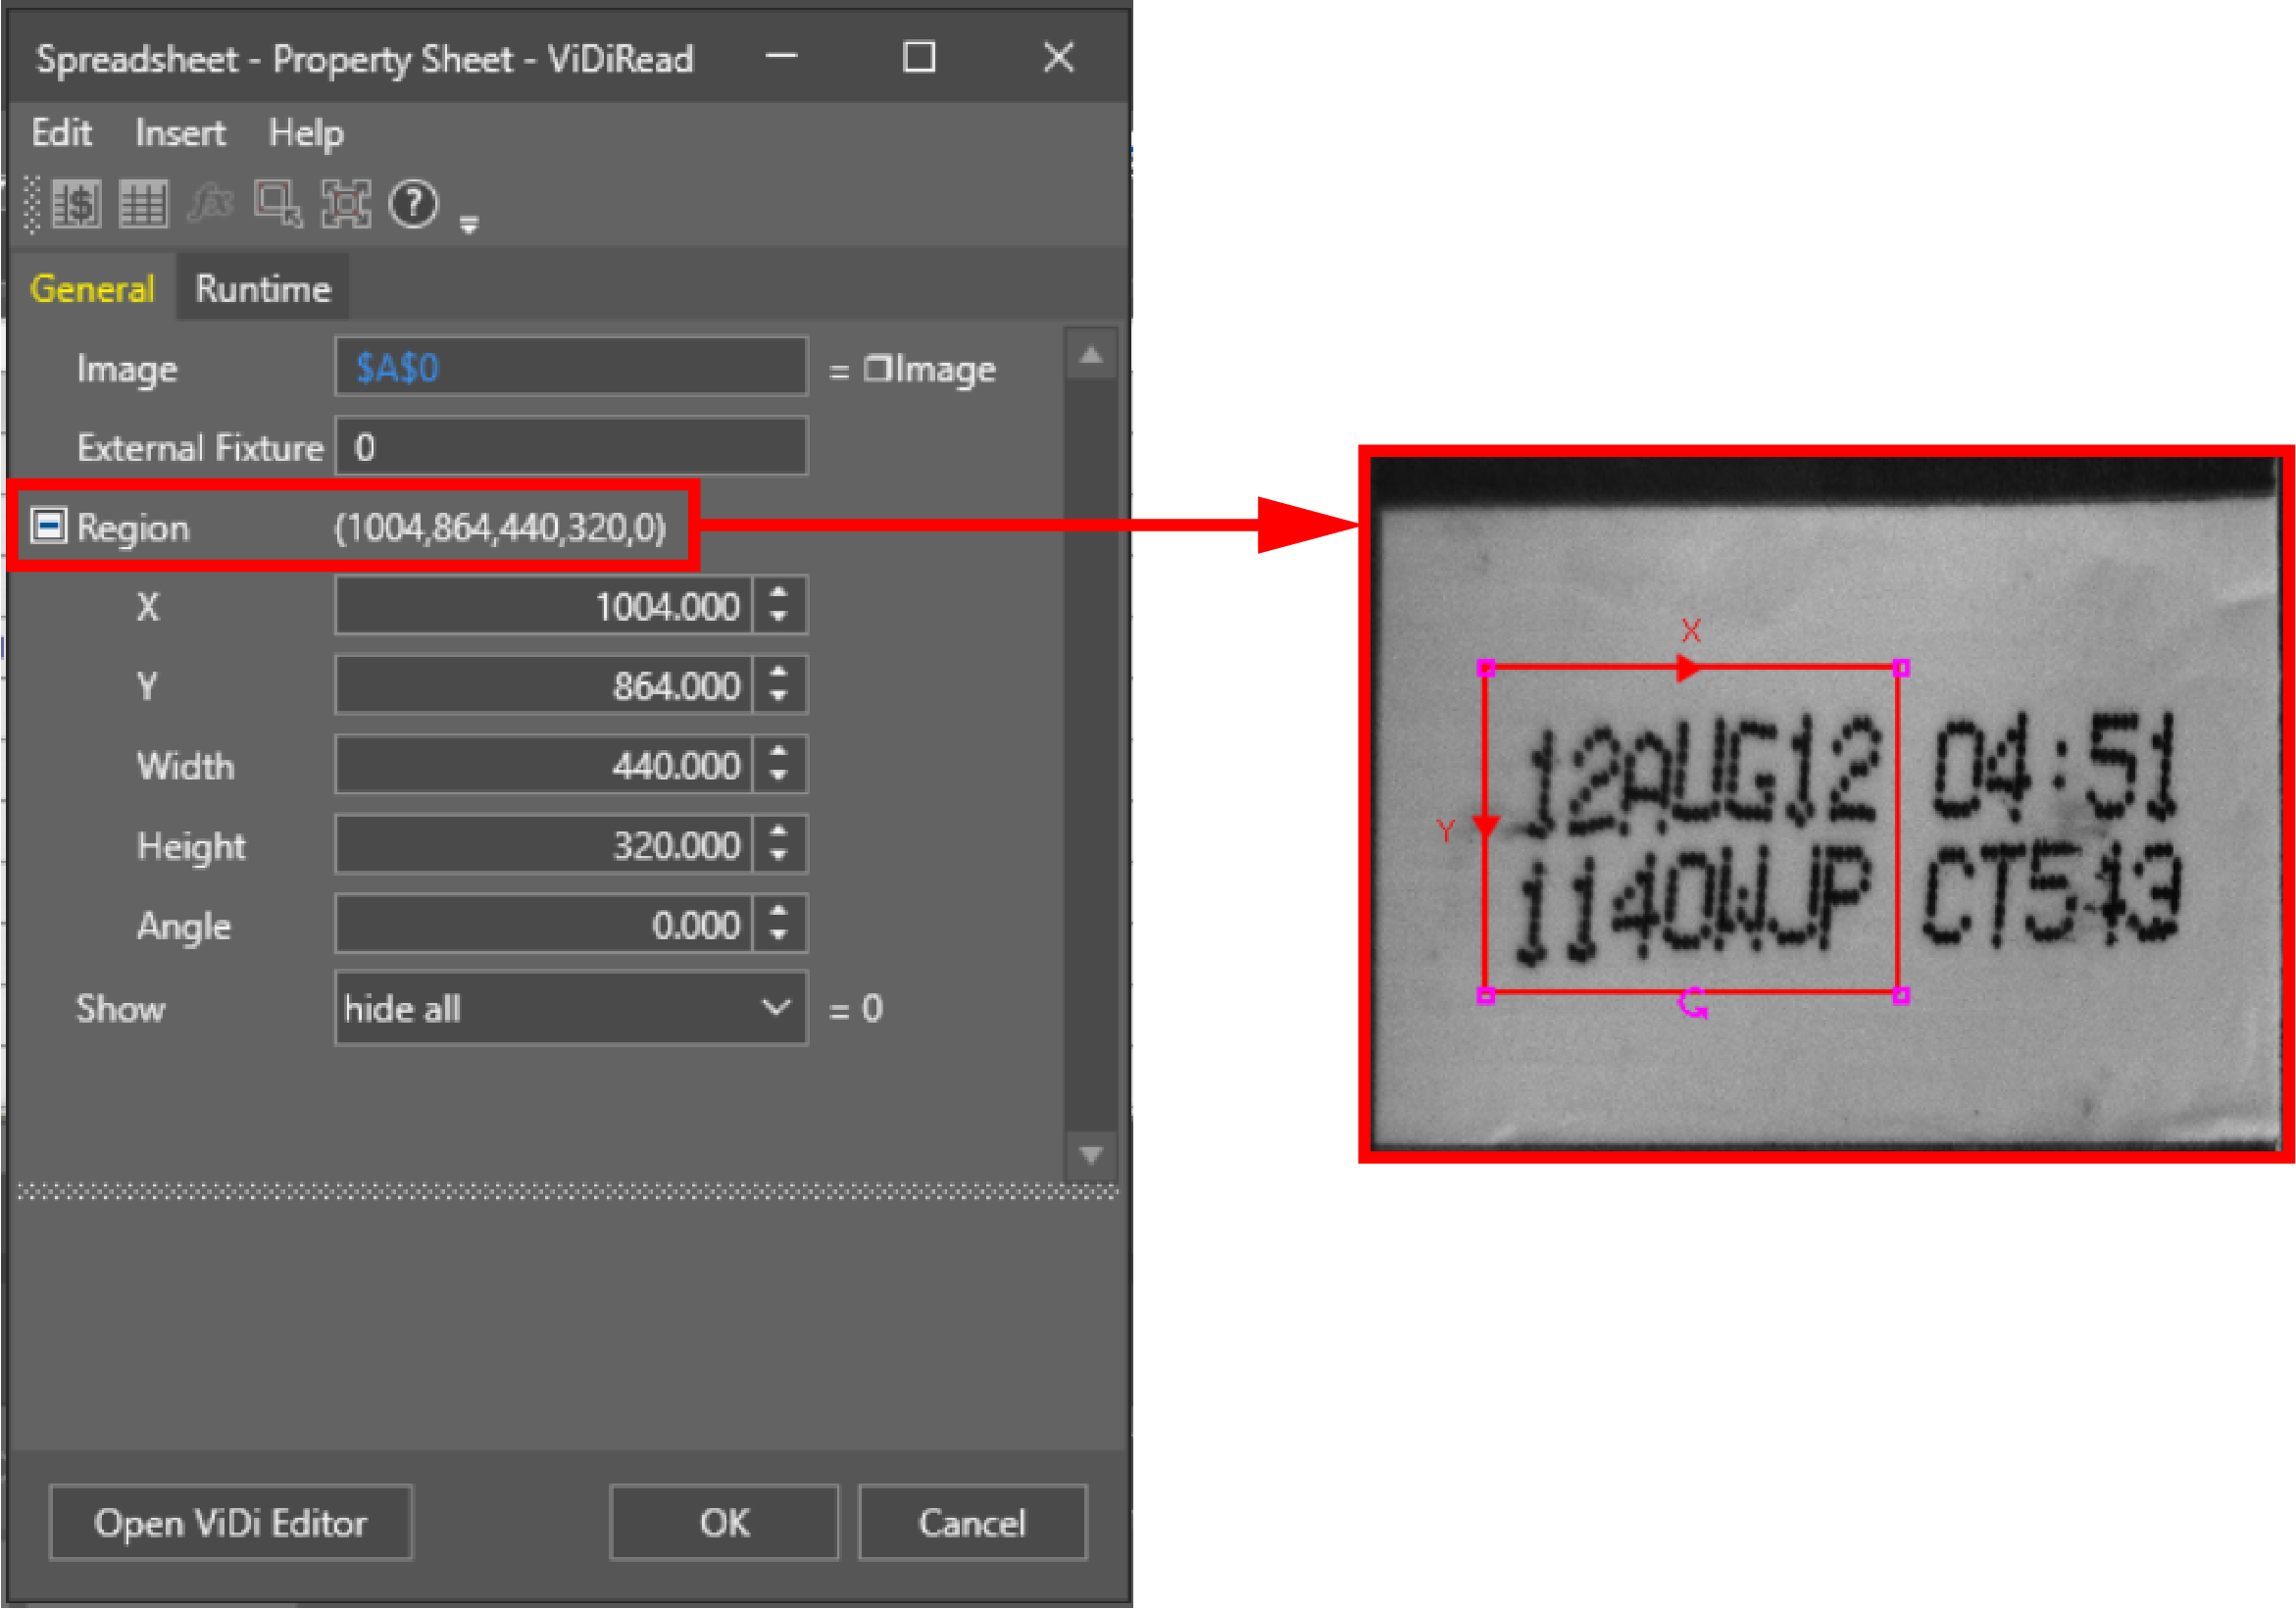Open the toolbar overflow options arrow
The image size is (2296, 1609).
[x=469, y=224]
